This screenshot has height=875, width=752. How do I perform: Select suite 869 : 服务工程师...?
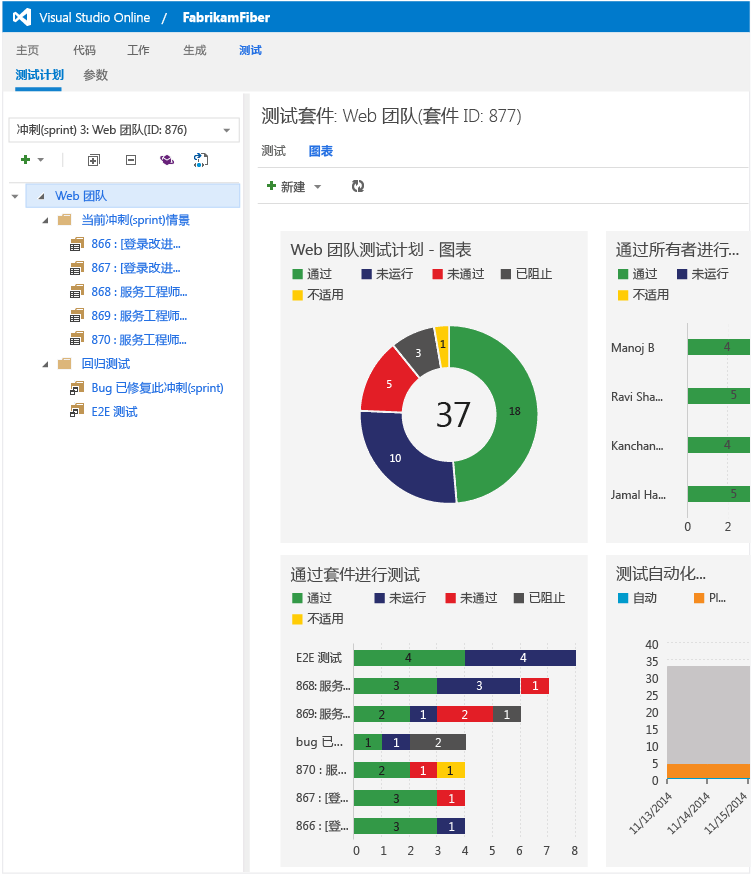click(139, 316)
